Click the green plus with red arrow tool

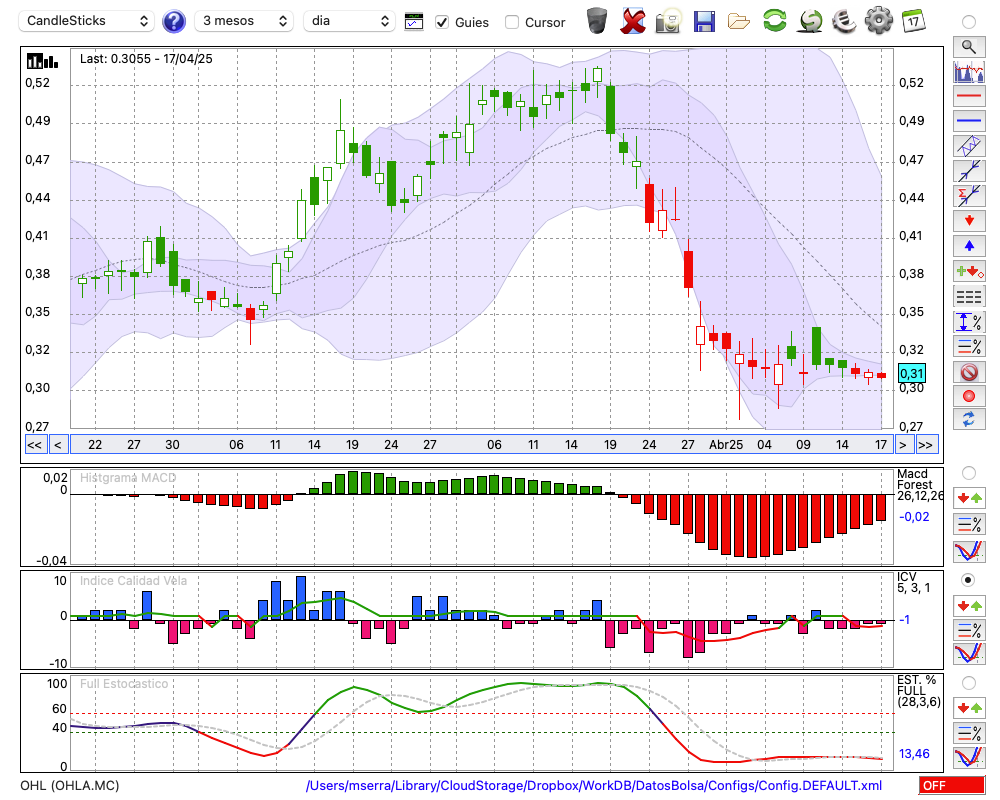coord(969,271)
